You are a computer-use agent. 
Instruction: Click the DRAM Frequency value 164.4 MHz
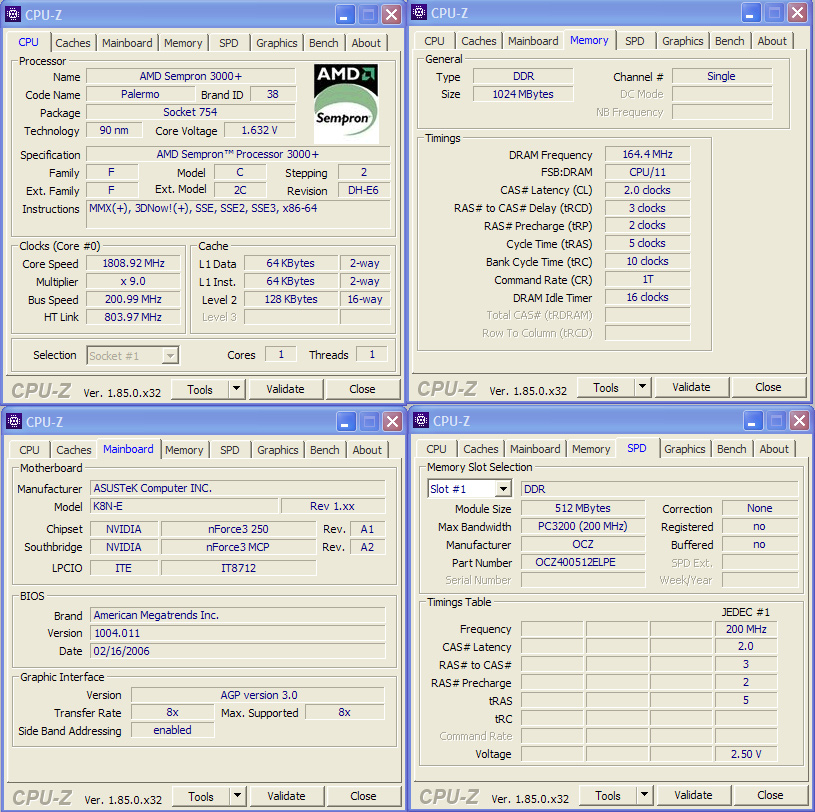[x=648, y=154]
